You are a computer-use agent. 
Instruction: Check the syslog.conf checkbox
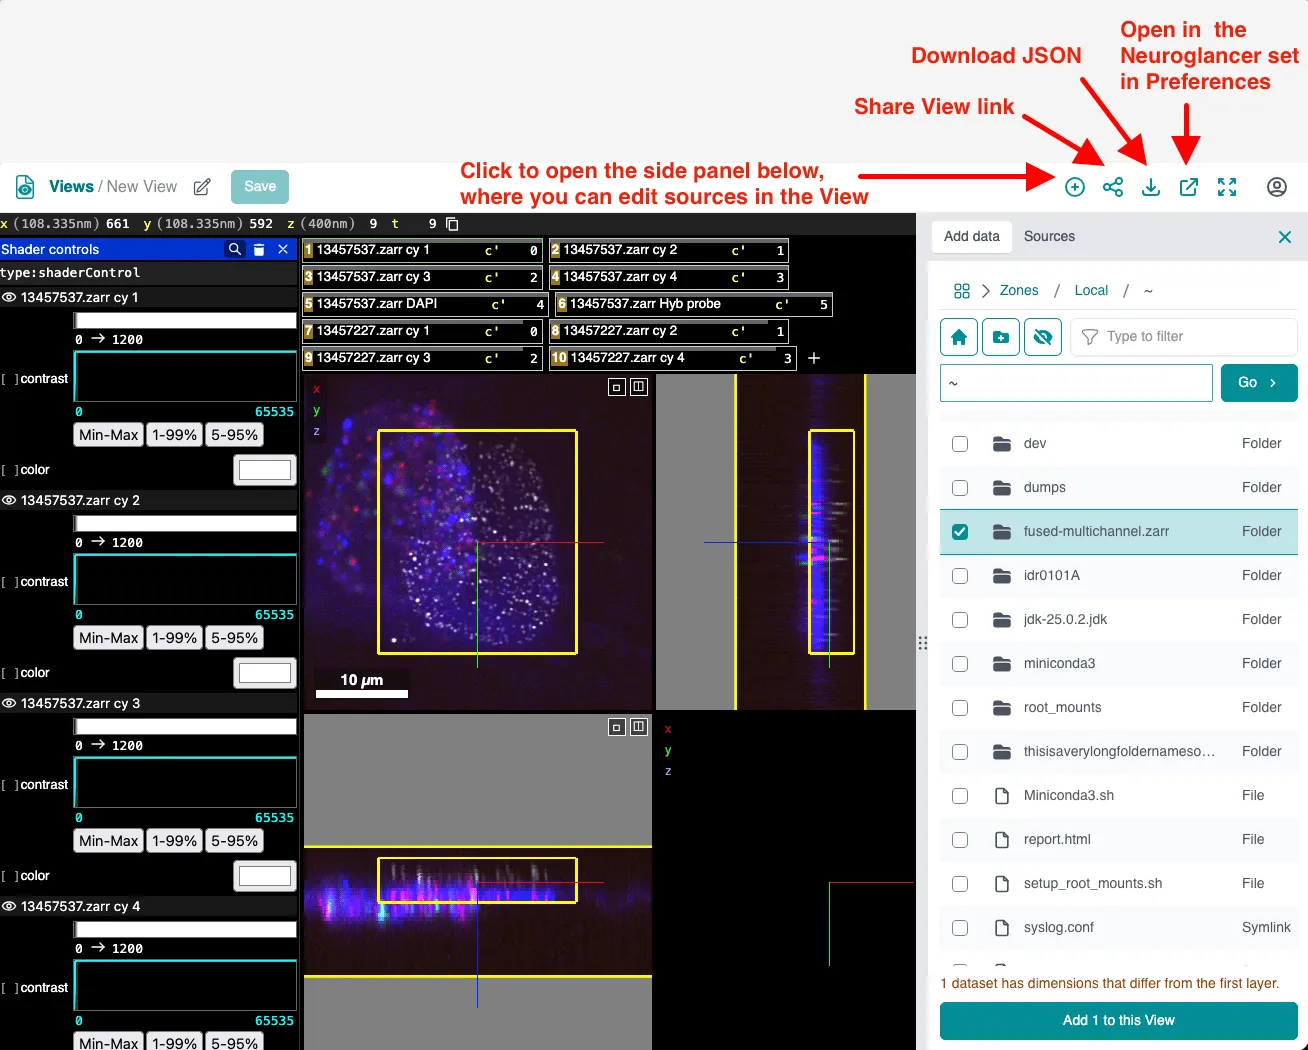click(x=960, y=928)
